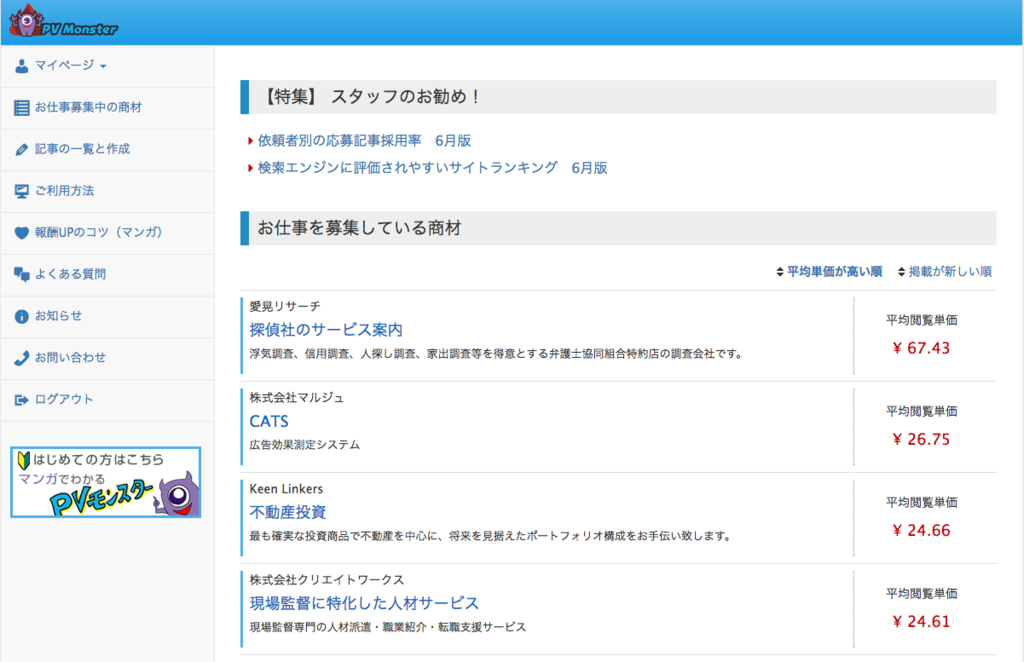Image resolution: width=1024 pixels, height=662 pixels.
Task: Click company name 愛晃リサーチ
Action: point(285,306)
